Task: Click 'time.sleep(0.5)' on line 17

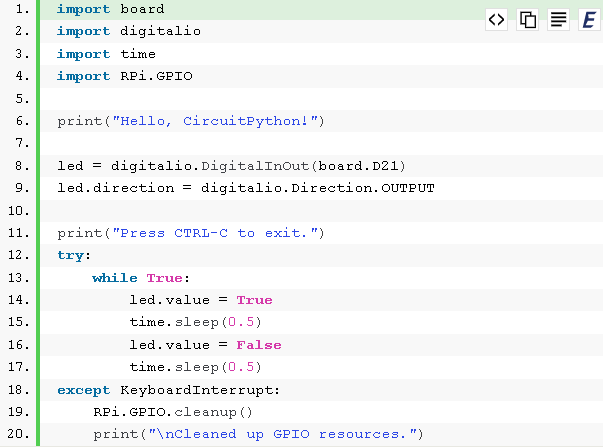Action: [x=195, y=367]
